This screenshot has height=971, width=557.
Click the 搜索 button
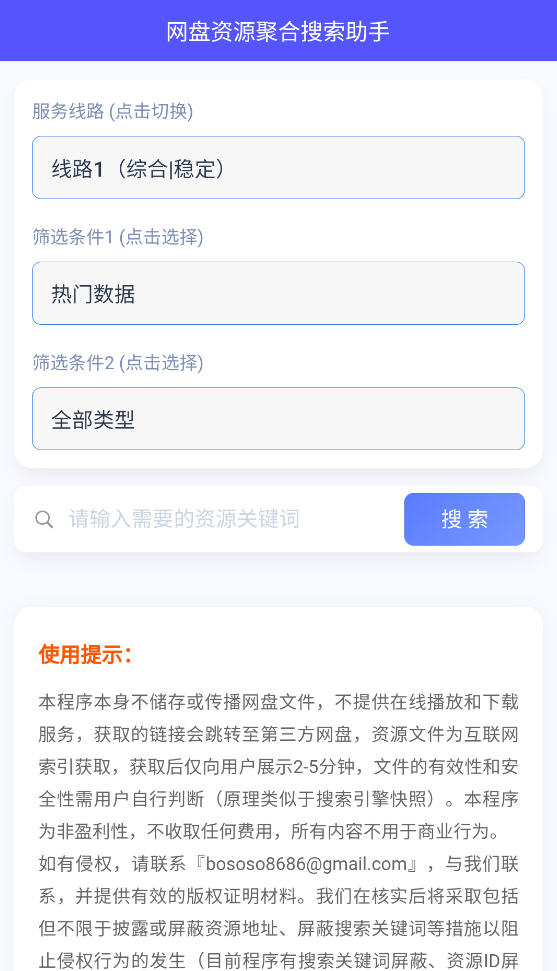(x=464, y=519)
